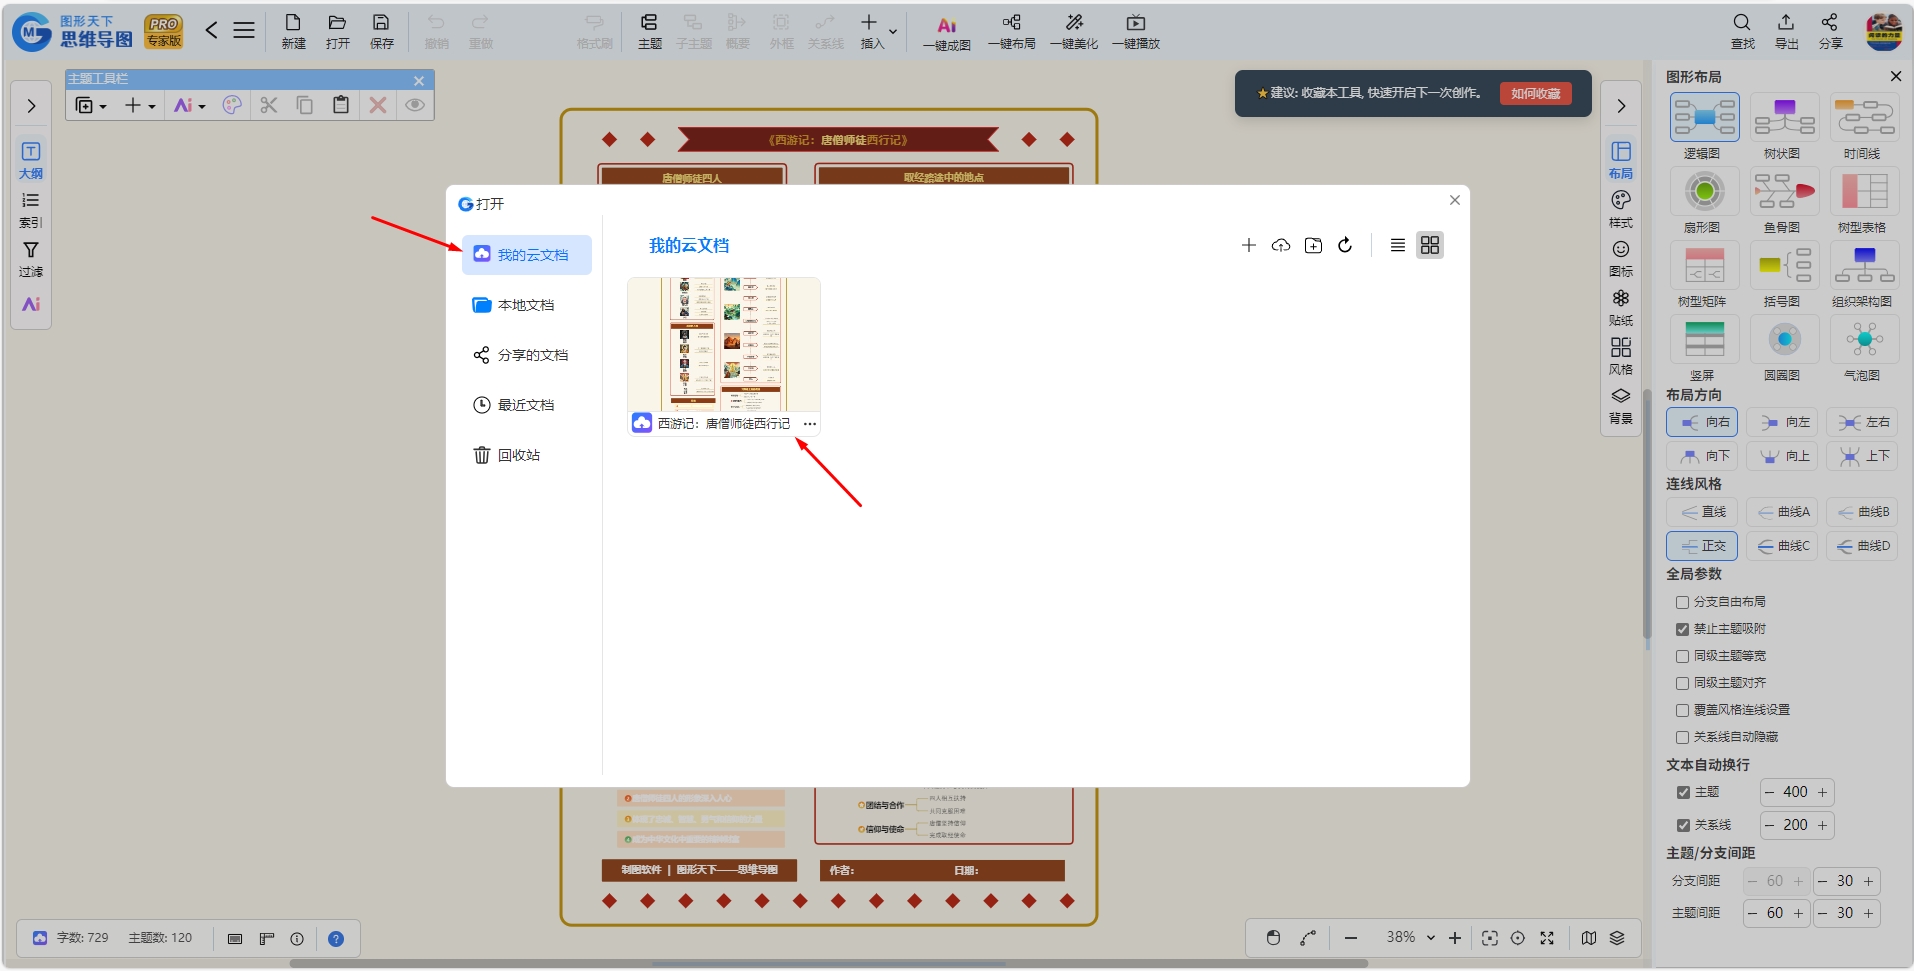This screenshot has width=1914, height=971.
Task: Select 本地文档 in the sidebar
Action: point(527,305)
